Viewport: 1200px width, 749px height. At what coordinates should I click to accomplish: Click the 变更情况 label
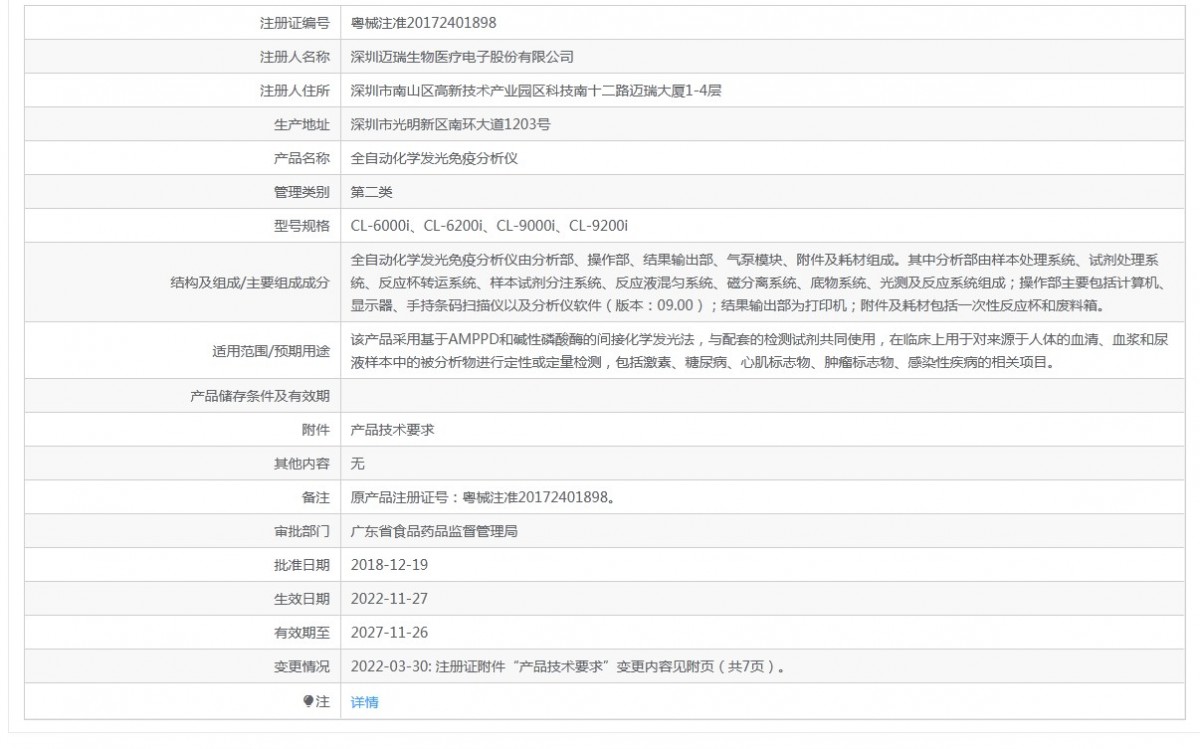click(x=302, y=667)
